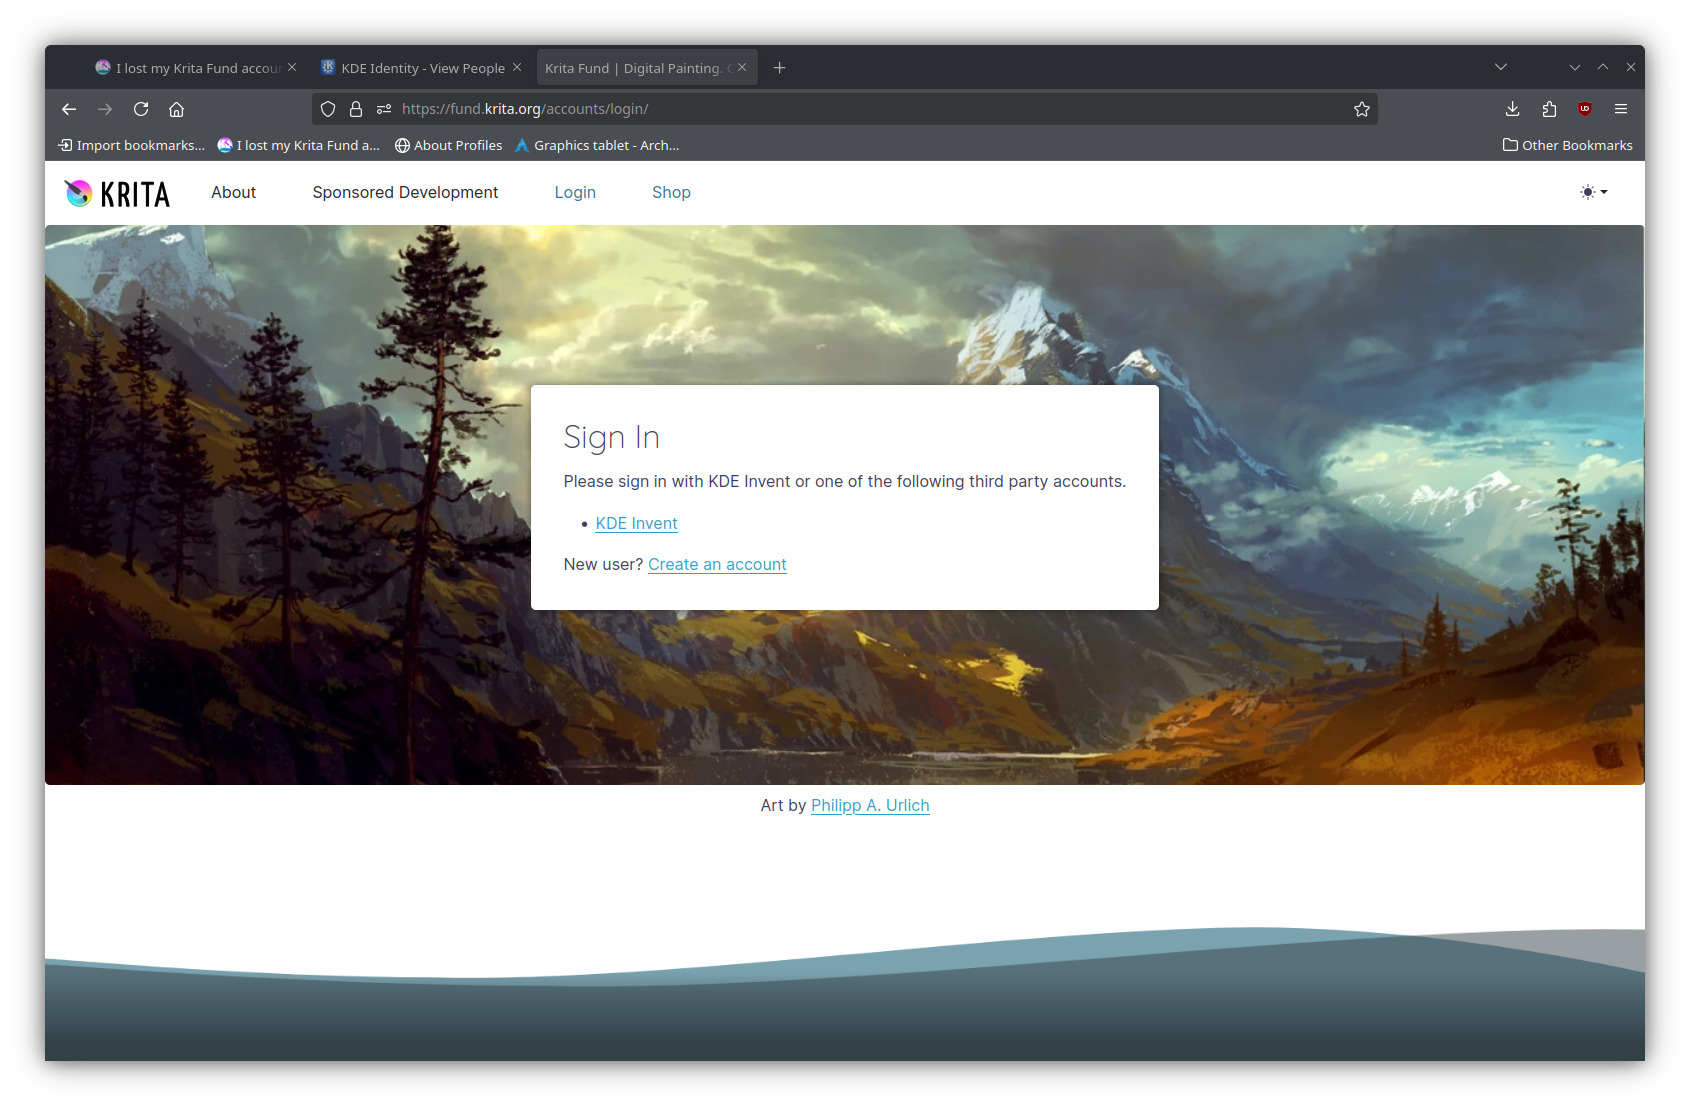
Task: Close the Krita Fund tab
Action: [x=742, y=67]
